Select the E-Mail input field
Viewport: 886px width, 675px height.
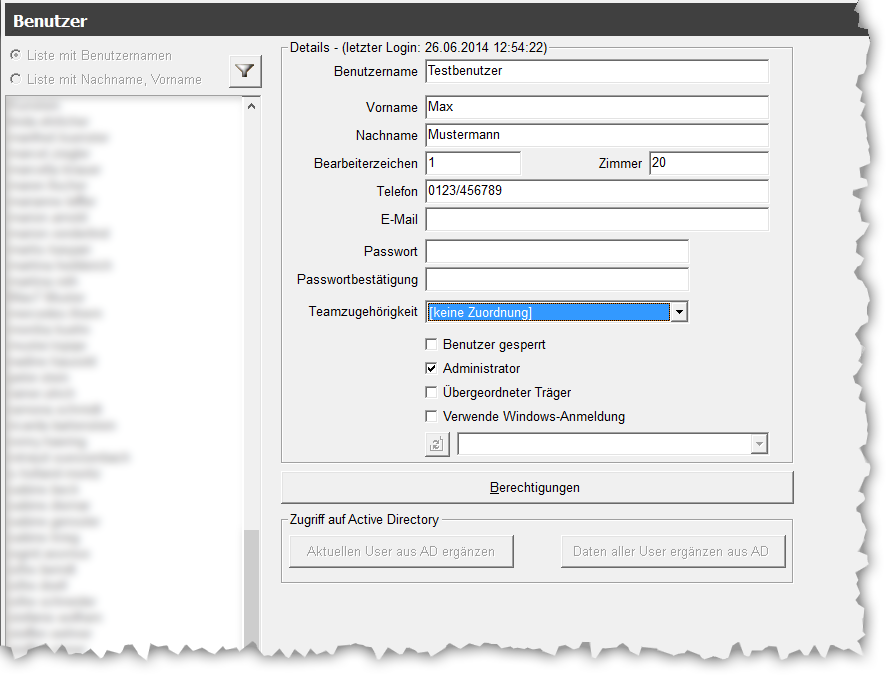[596, 220]
